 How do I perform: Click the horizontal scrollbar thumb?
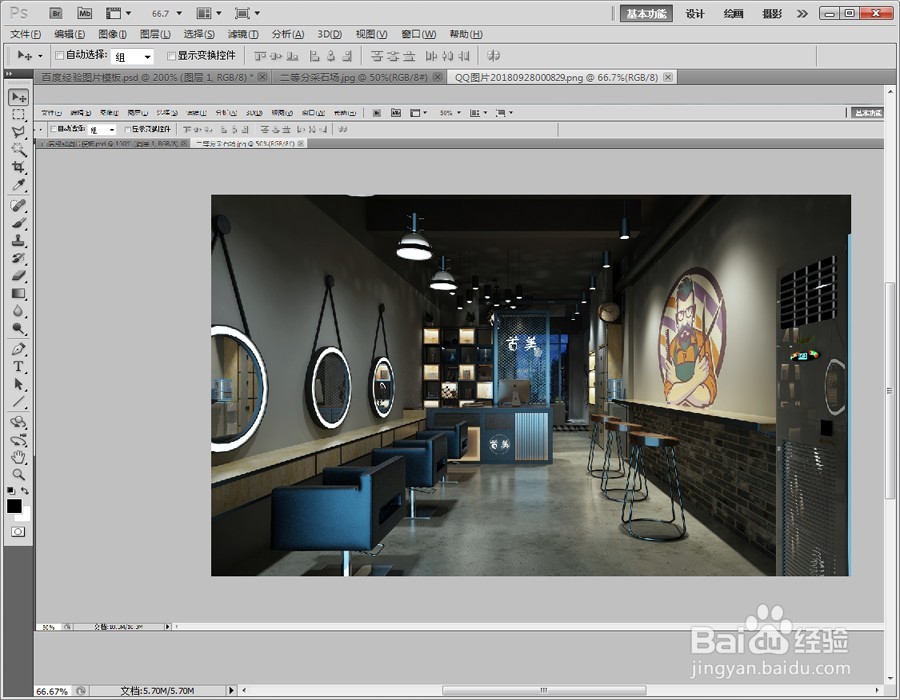tap(544, 690)
